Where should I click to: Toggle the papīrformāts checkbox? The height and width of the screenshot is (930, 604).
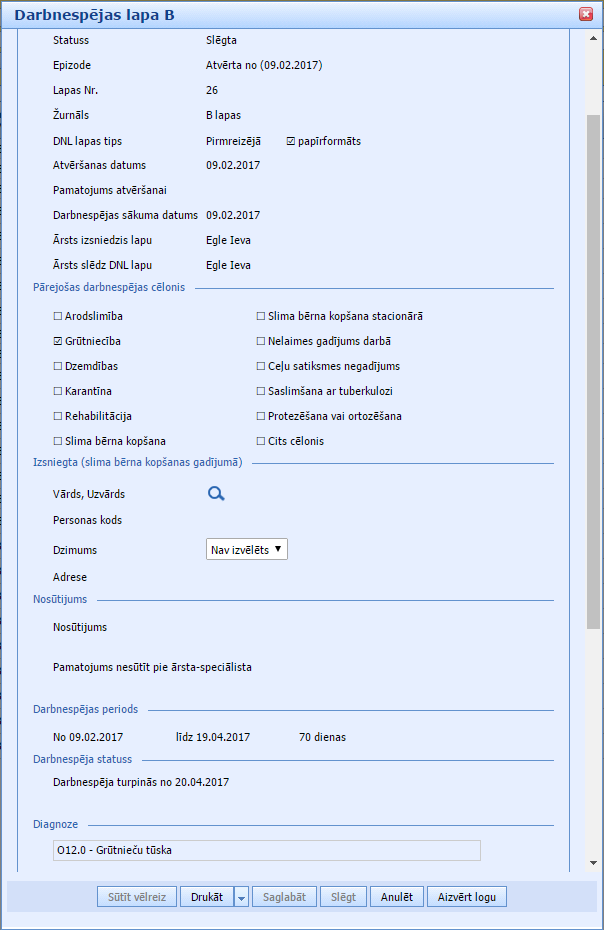tap(291, 141)
